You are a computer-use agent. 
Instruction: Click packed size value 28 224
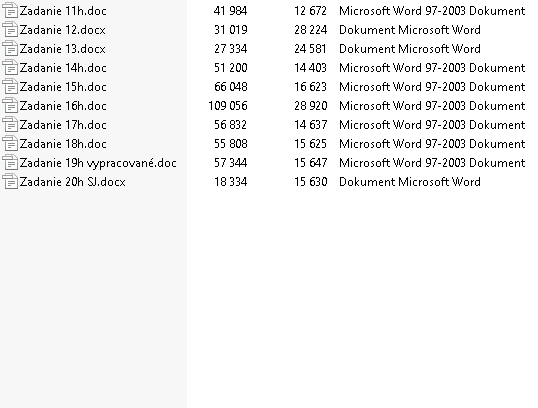tap(311, 30)
